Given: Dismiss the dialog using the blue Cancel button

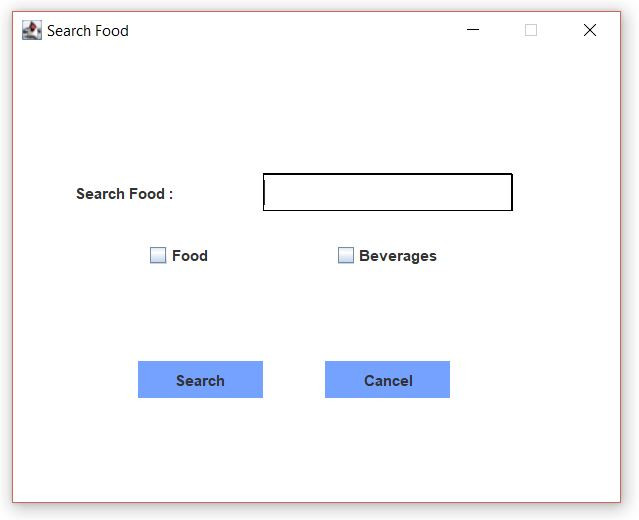Looking at the screenshot, I should pos(388,379).
